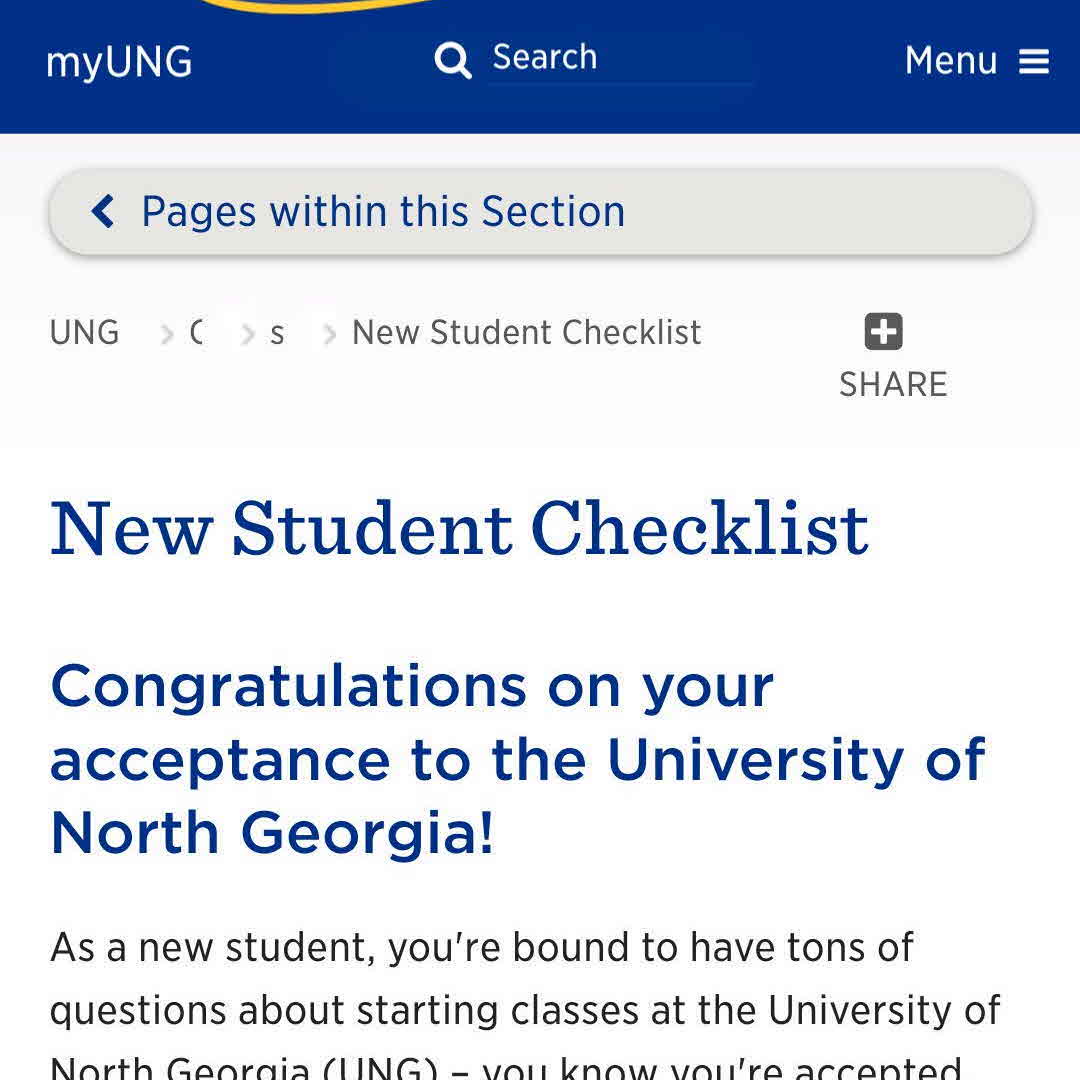Open the truncated 'C' breadcrumb link
Image resolution: width=1080 pixels, height=1080 pixels.
[x=197, y=333]
